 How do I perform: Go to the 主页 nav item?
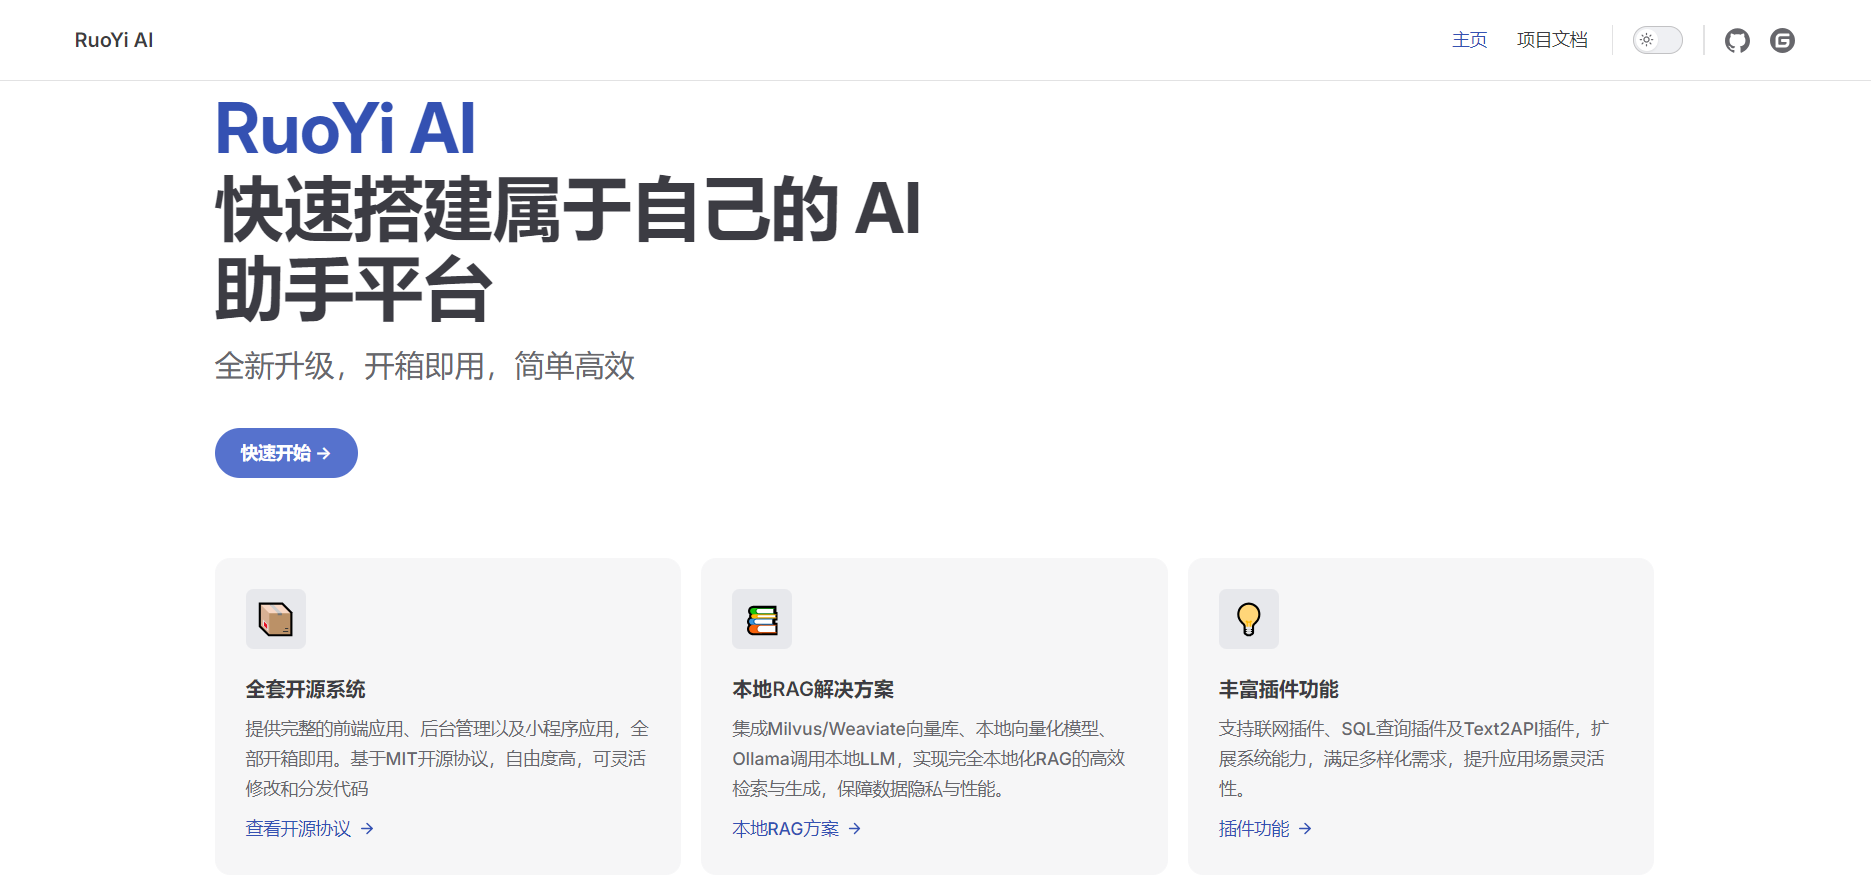(1470, 40)
